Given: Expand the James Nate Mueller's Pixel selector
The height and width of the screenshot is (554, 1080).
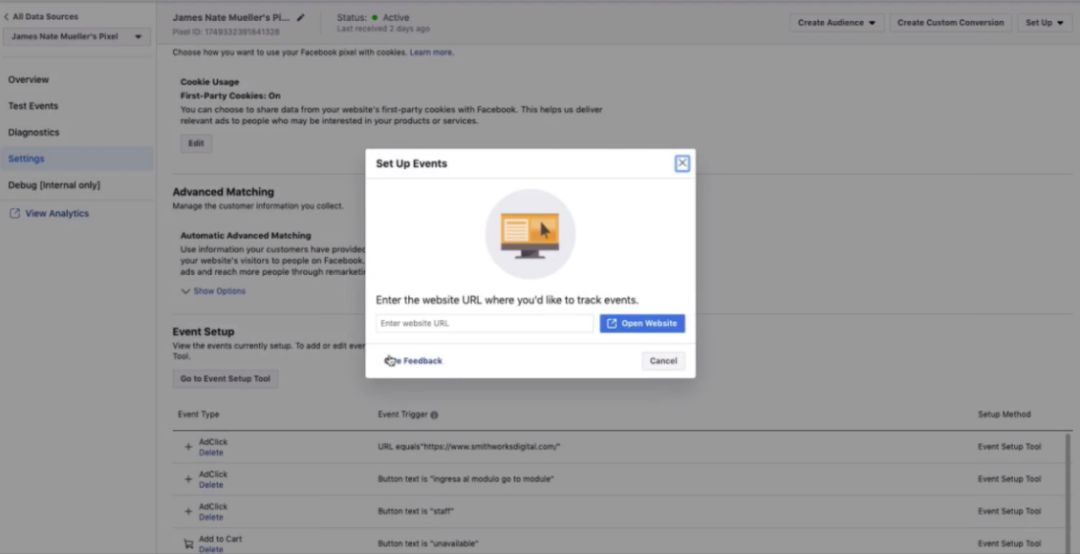Looking at the screenshot, I should click(76, 37).
